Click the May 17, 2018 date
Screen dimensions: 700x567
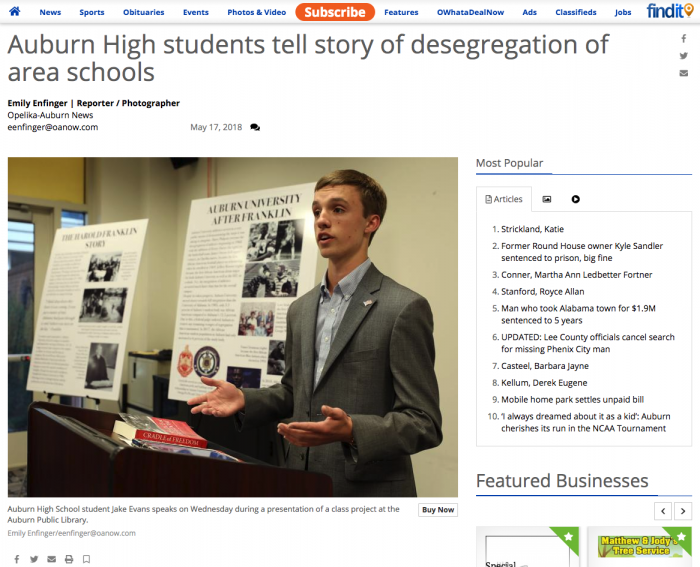[x=216, y=127]
